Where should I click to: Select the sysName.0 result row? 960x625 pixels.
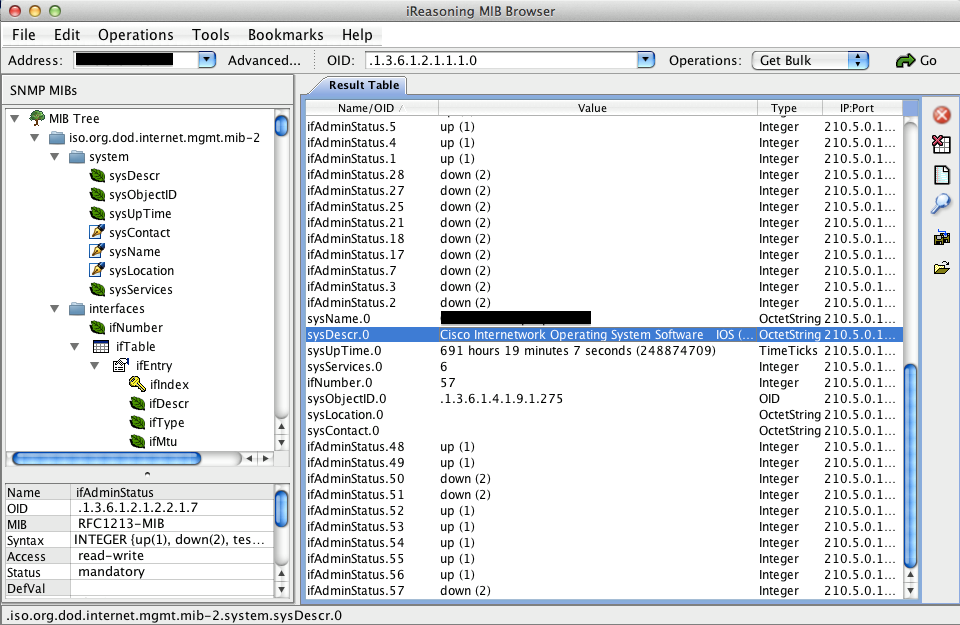604,319
